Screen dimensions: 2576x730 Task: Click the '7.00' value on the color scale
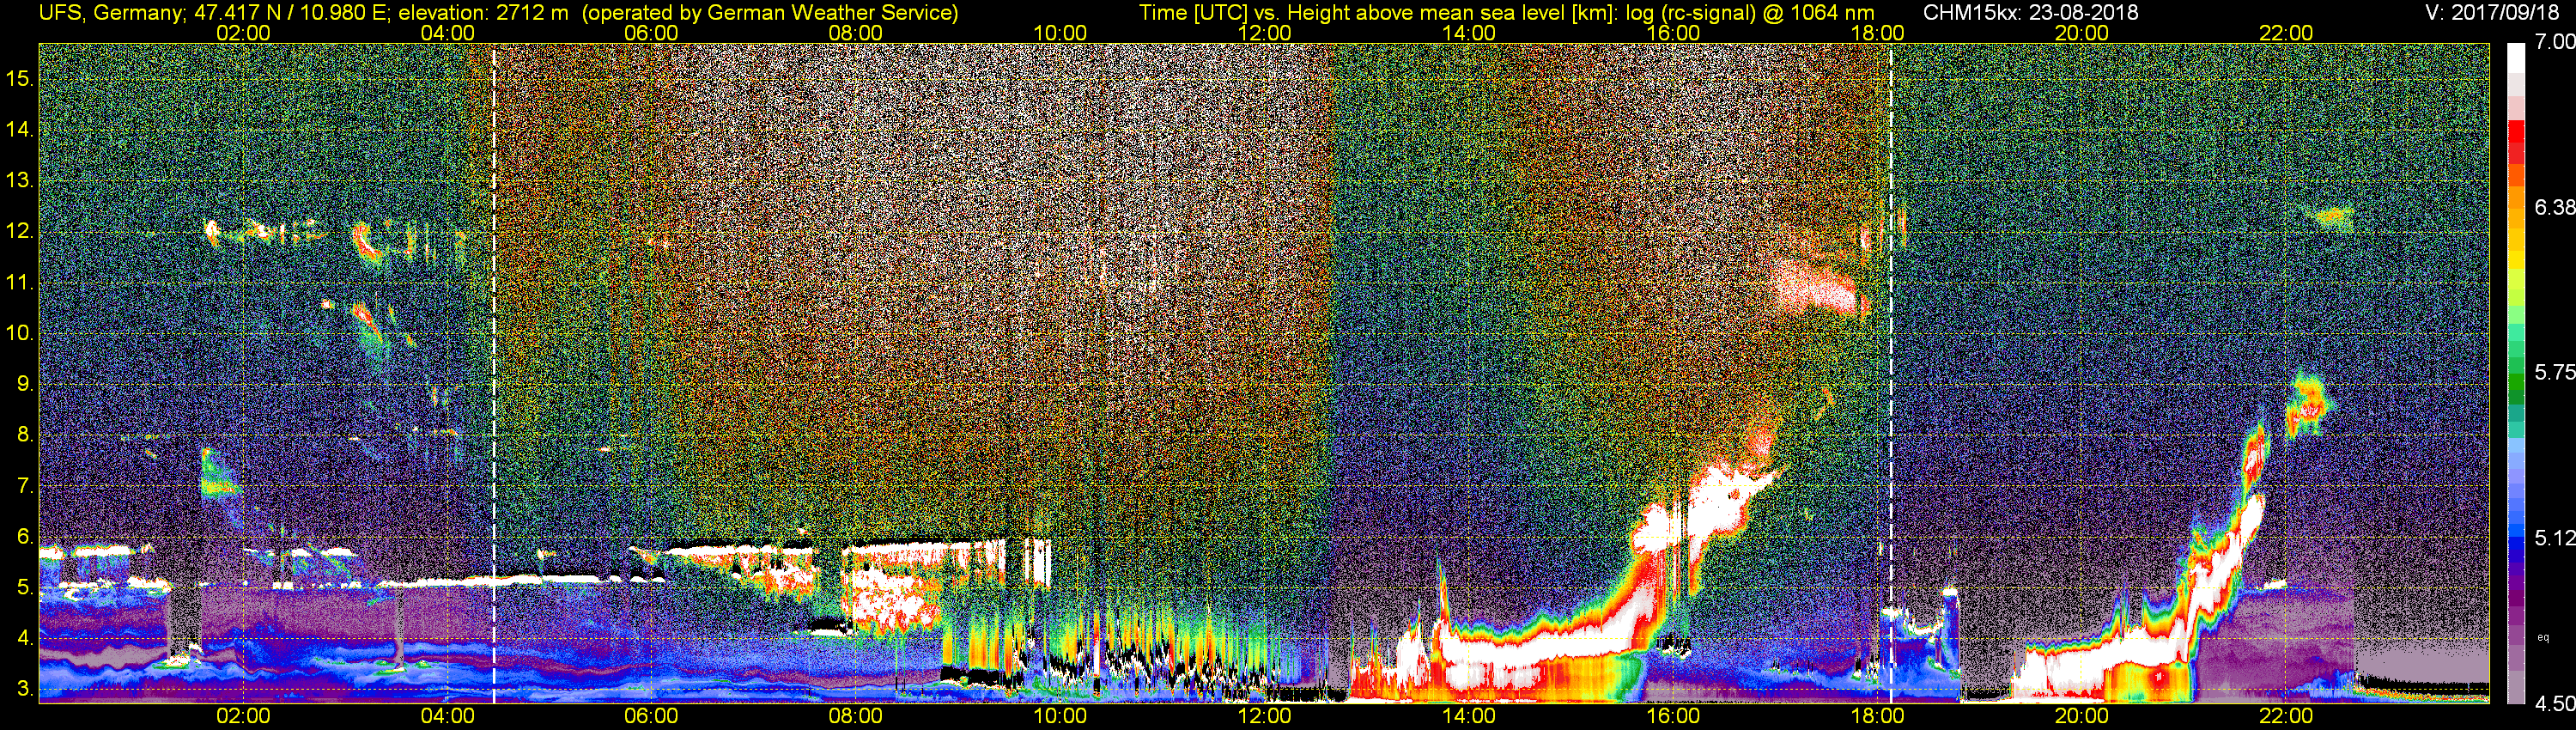[x=2555, y=42]
